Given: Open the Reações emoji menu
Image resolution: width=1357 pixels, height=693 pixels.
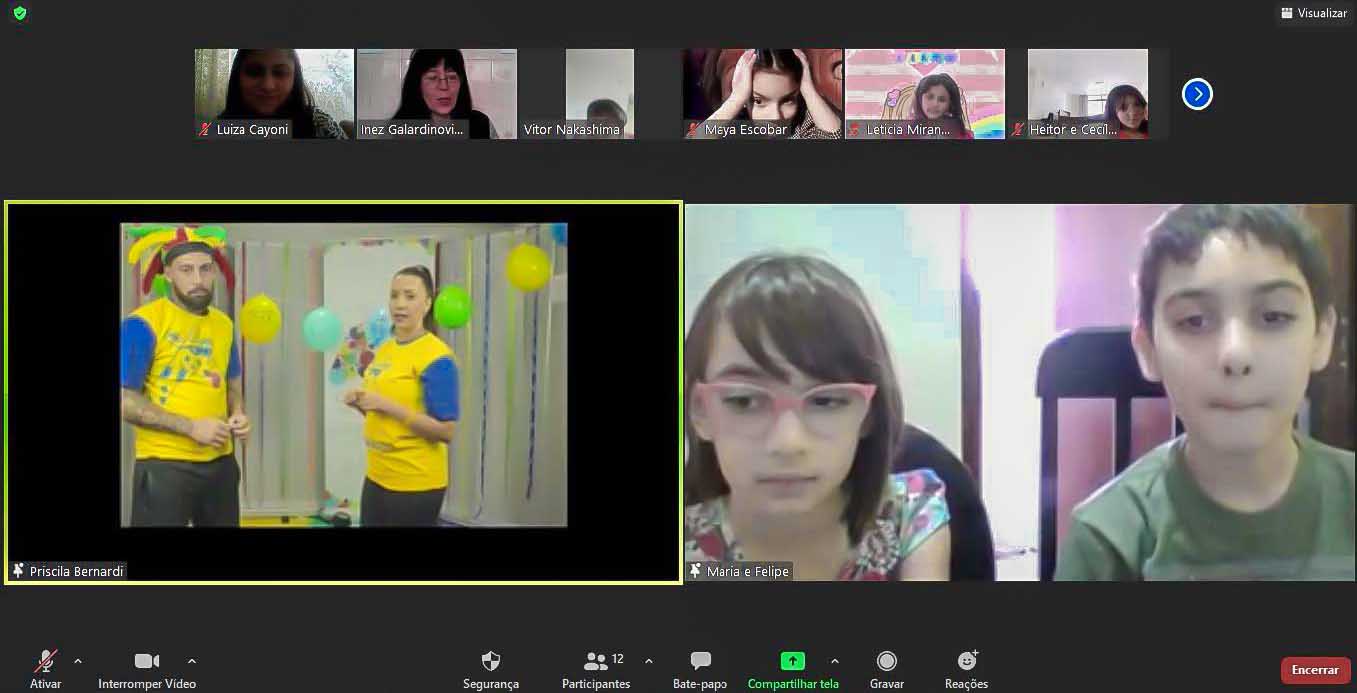Looking at the screenshot, I should tap(966, 669).
